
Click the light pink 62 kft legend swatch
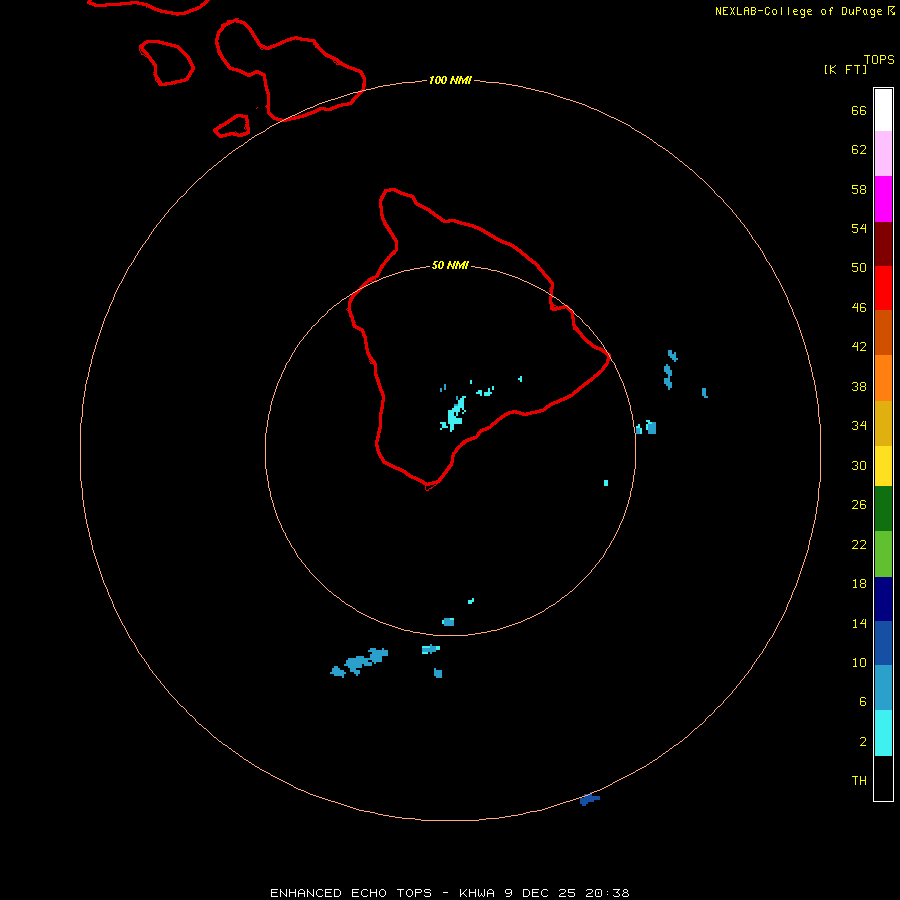coord(883,153)
